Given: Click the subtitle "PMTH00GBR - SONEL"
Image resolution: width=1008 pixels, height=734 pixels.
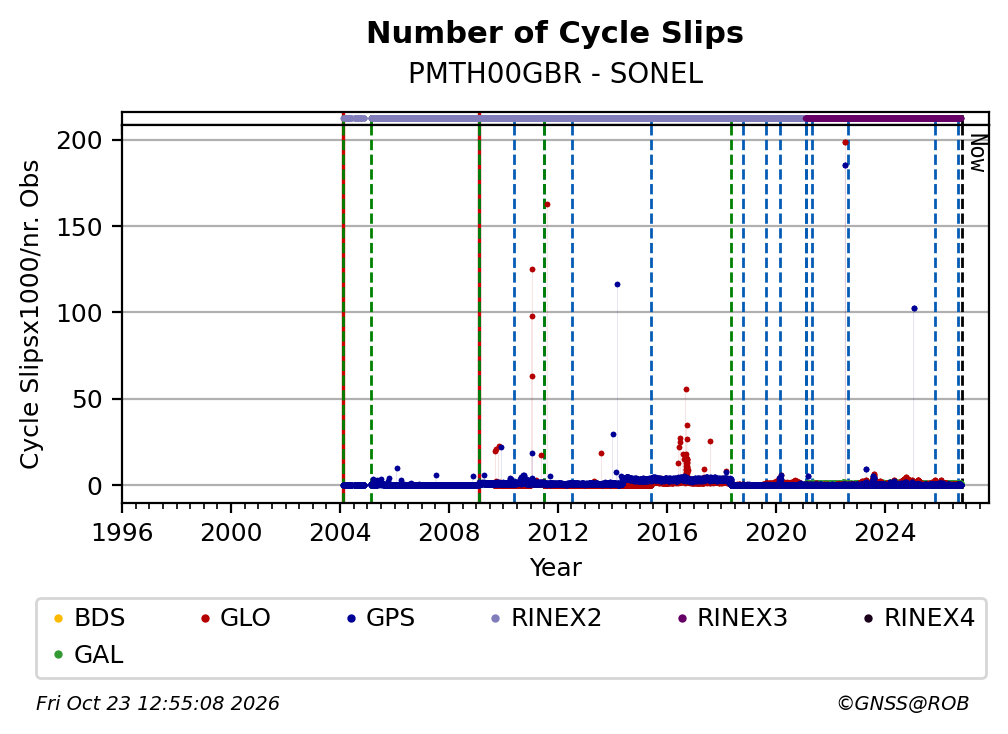Looking at the screenshot, I should [555, 74].
